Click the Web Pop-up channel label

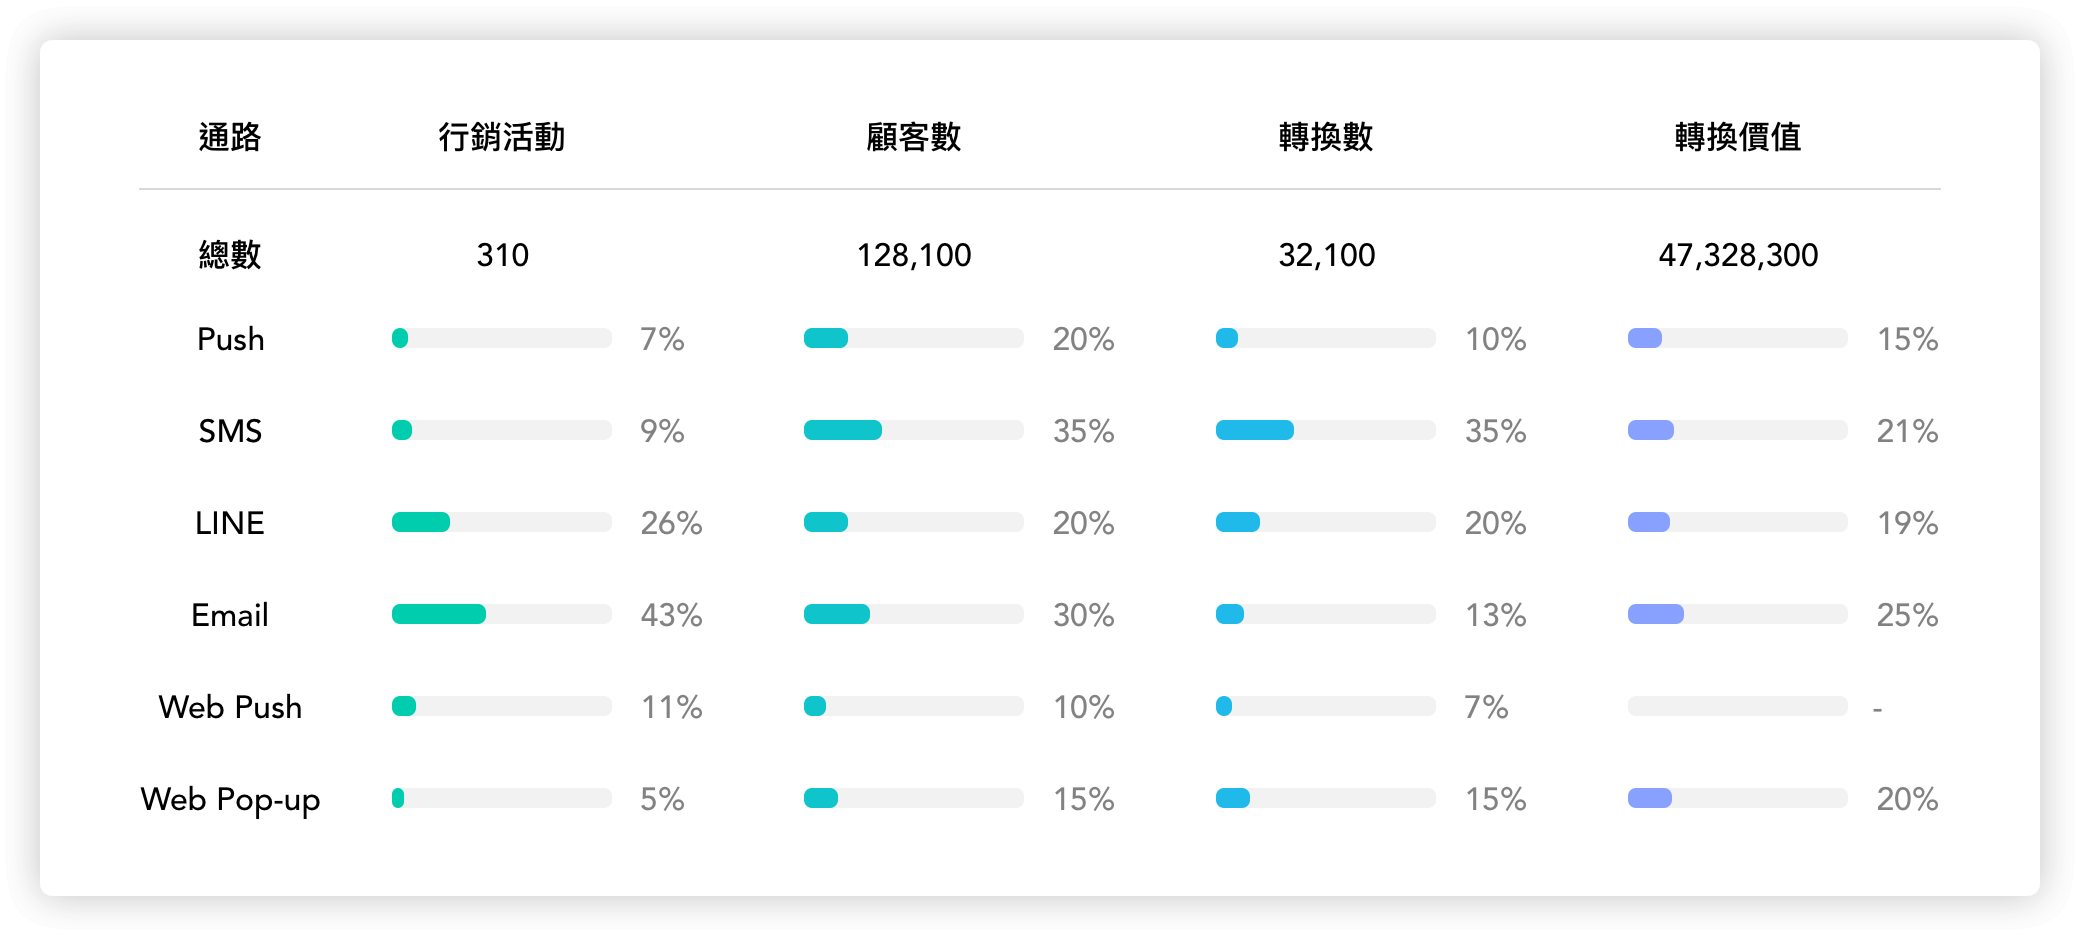click(x=230, y=799)
